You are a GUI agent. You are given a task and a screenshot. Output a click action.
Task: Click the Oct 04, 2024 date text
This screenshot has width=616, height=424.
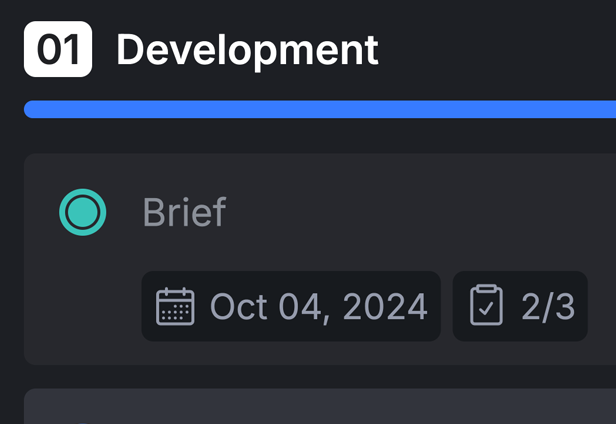point(319,307)
